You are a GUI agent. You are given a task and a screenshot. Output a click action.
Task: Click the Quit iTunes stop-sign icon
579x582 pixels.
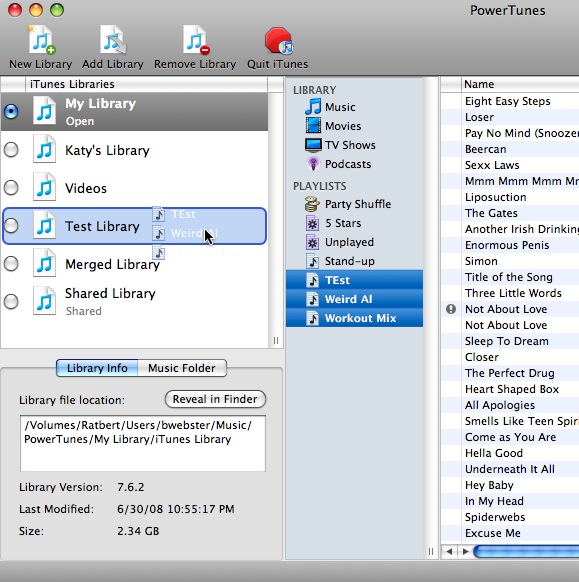(278, 40)
